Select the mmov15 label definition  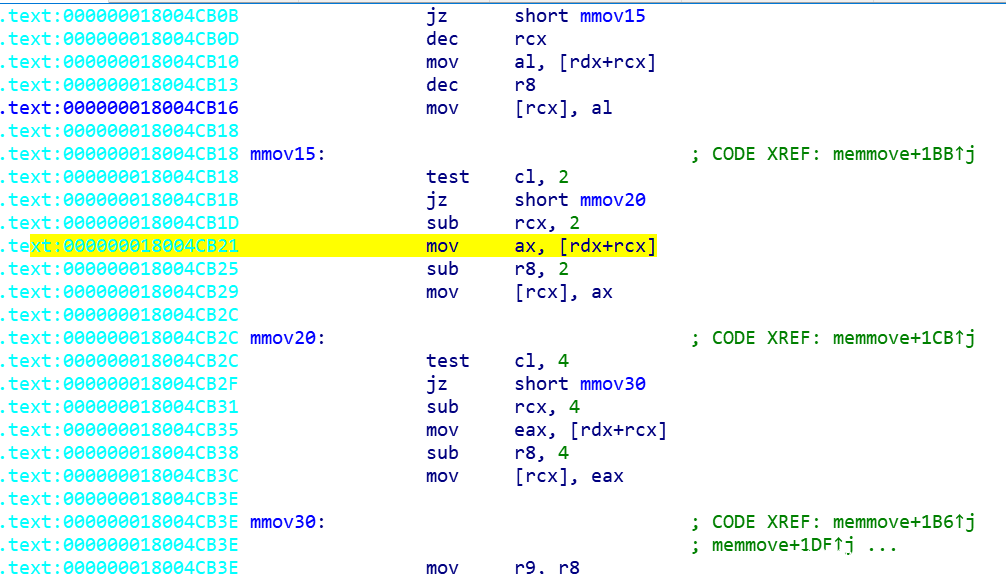[285, 154]
